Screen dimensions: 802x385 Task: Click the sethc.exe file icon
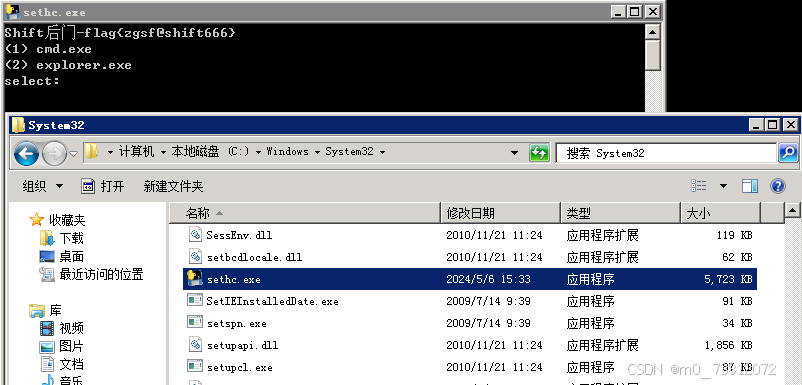195,278
